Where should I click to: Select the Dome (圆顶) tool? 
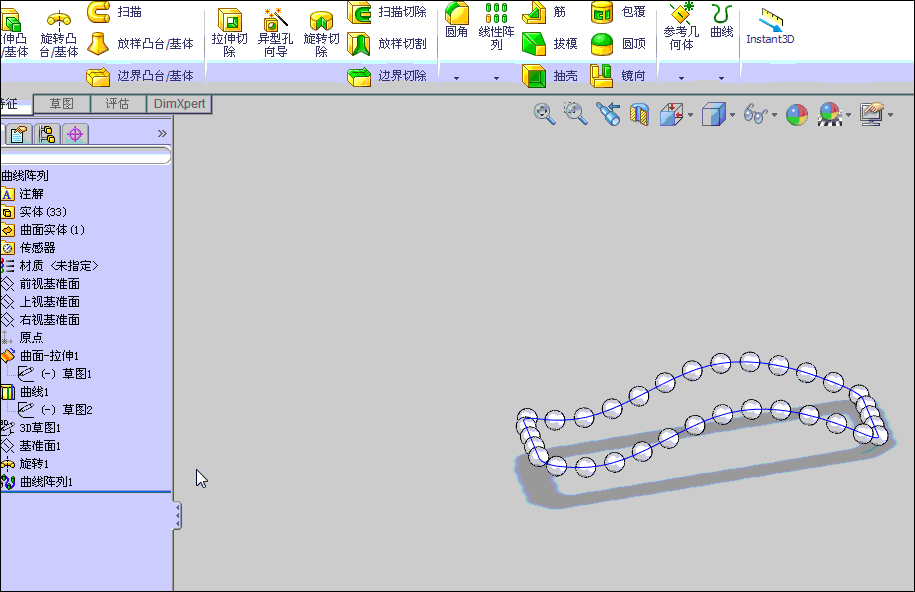click(x=618, y=44)
